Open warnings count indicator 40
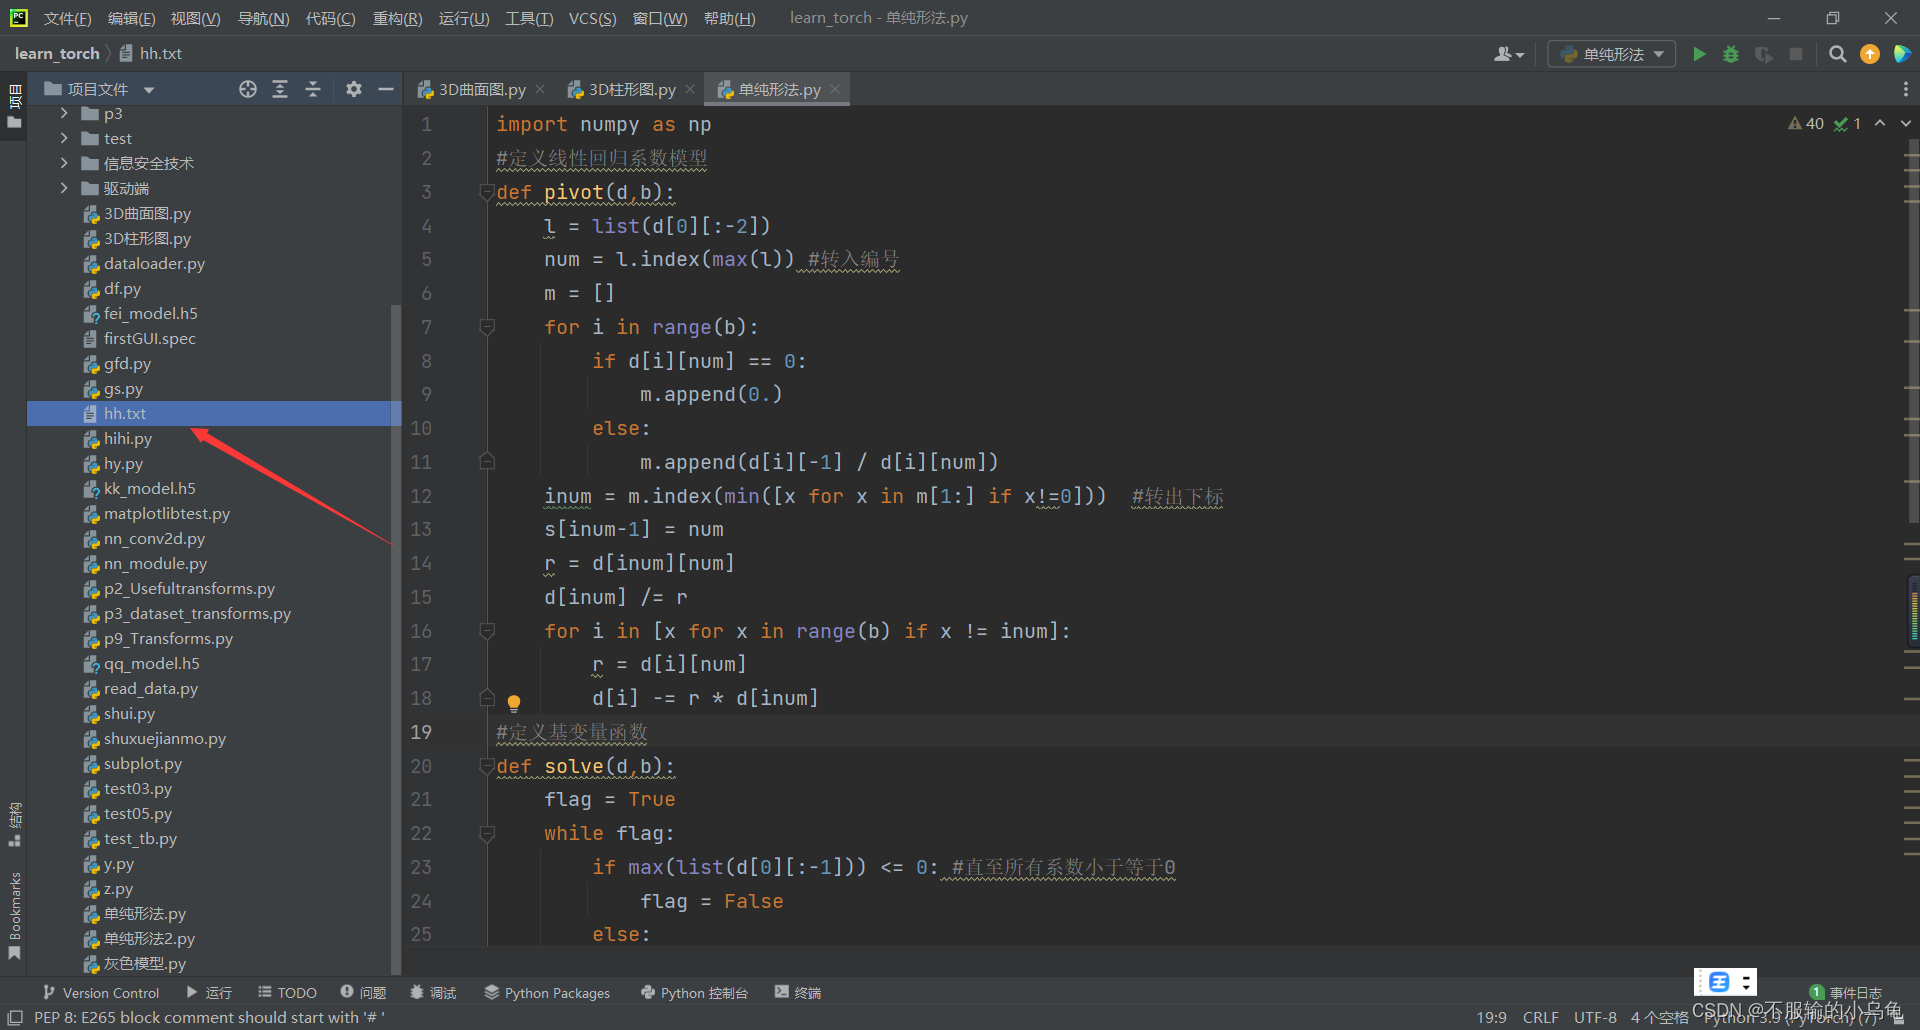Viewport: 1920px width, 1030px height. (1806, 123)
